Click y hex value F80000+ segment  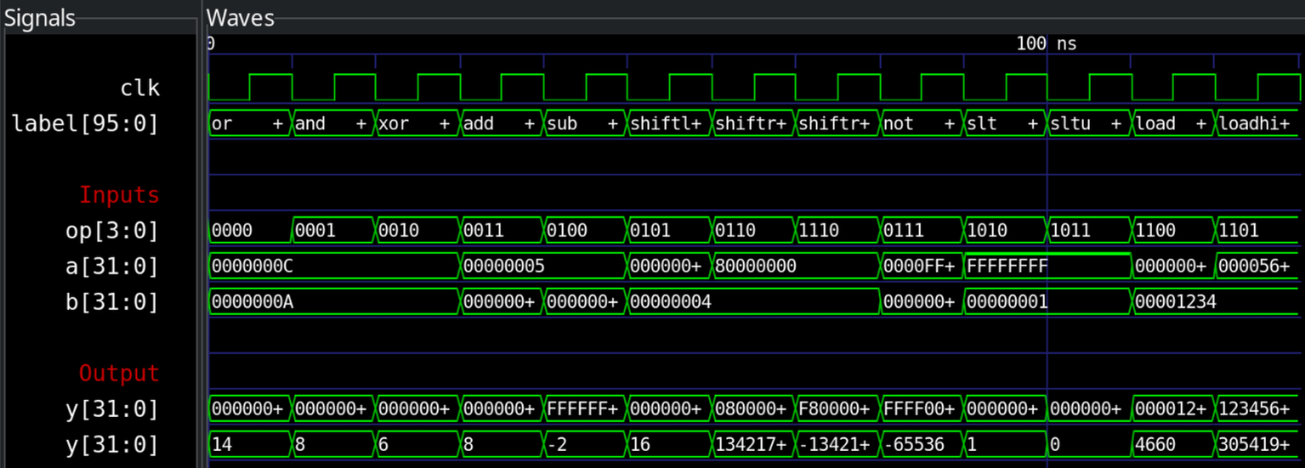tap(837, 409)
